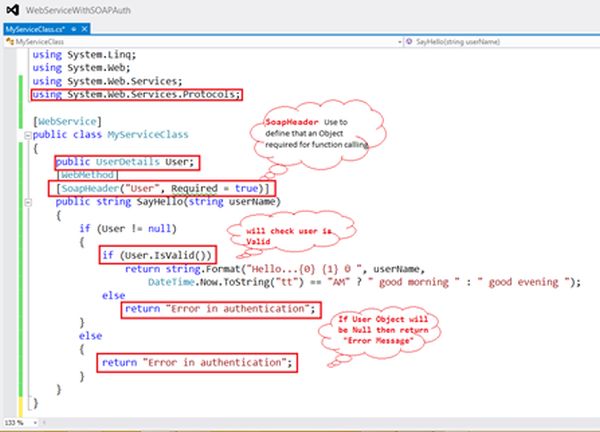
Task: Collapse the SayHello method outline region
Action: tap(28, 202)
